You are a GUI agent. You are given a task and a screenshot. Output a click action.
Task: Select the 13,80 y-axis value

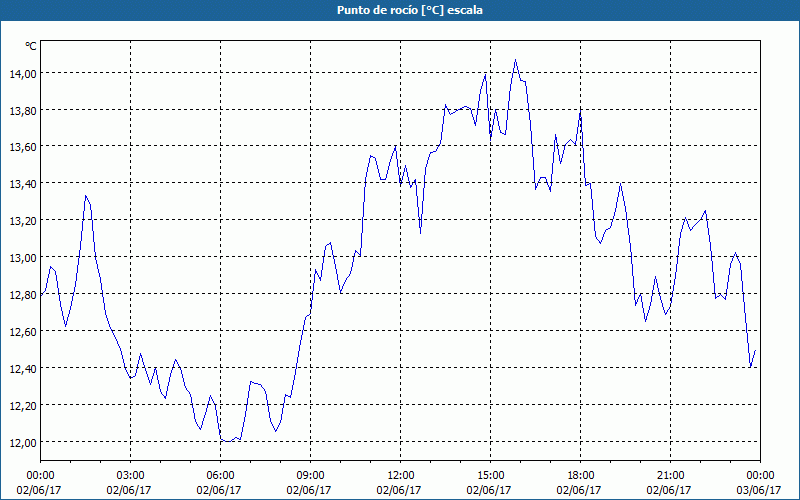coord(23,110)
